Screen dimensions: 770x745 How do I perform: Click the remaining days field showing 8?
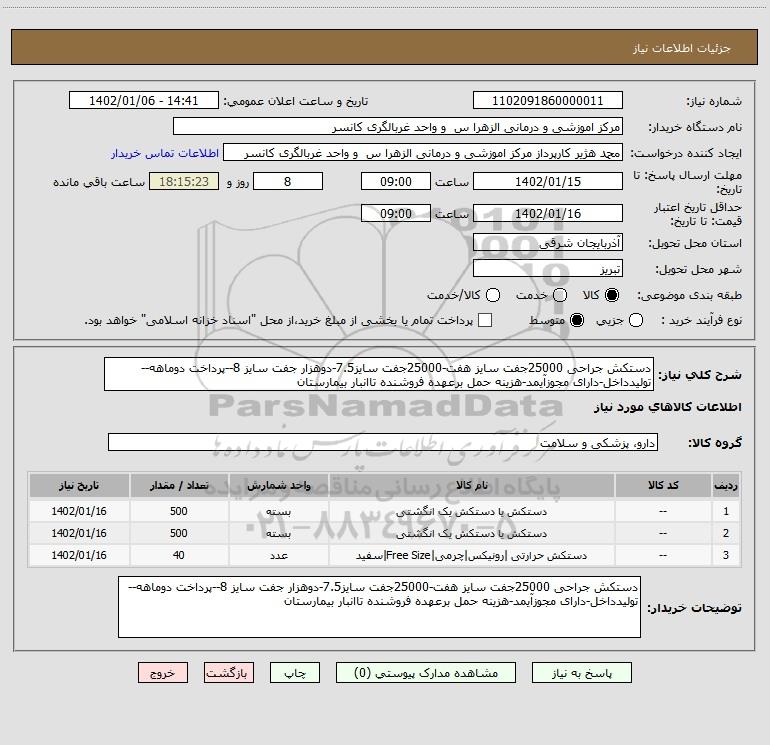(x=288, y=181)
